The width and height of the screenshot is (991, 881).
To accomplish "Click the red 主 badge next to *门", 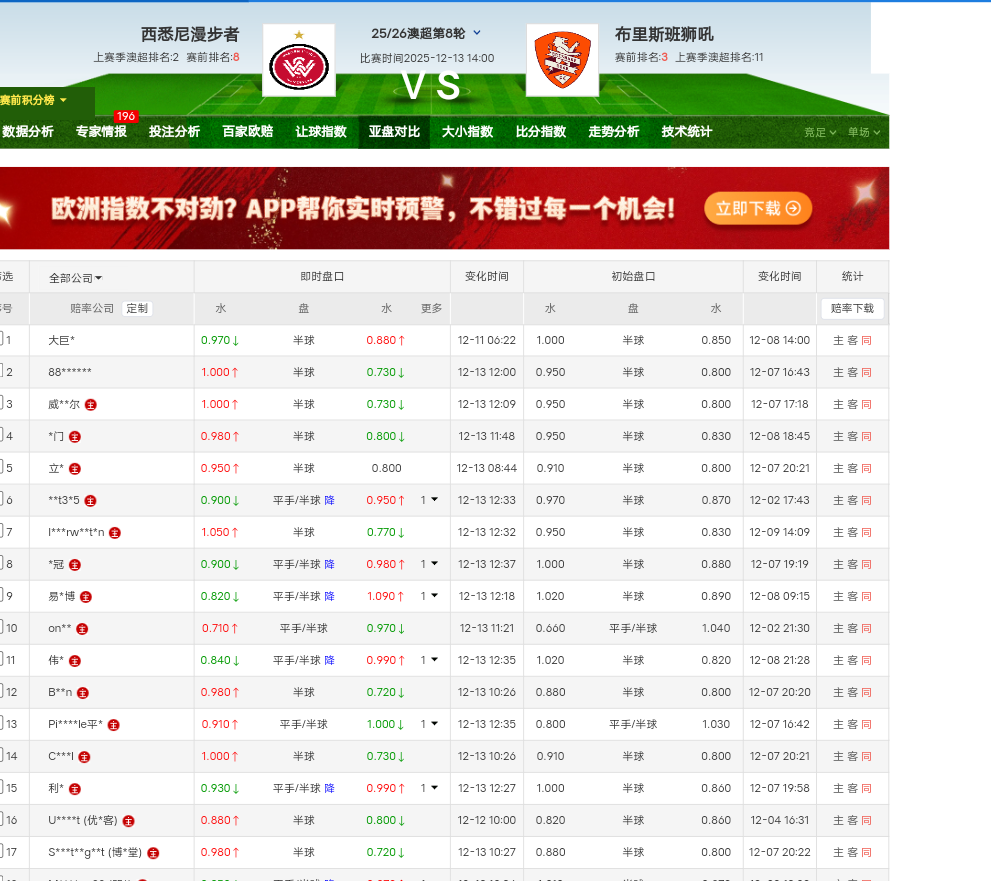I will tap(75, 437).
